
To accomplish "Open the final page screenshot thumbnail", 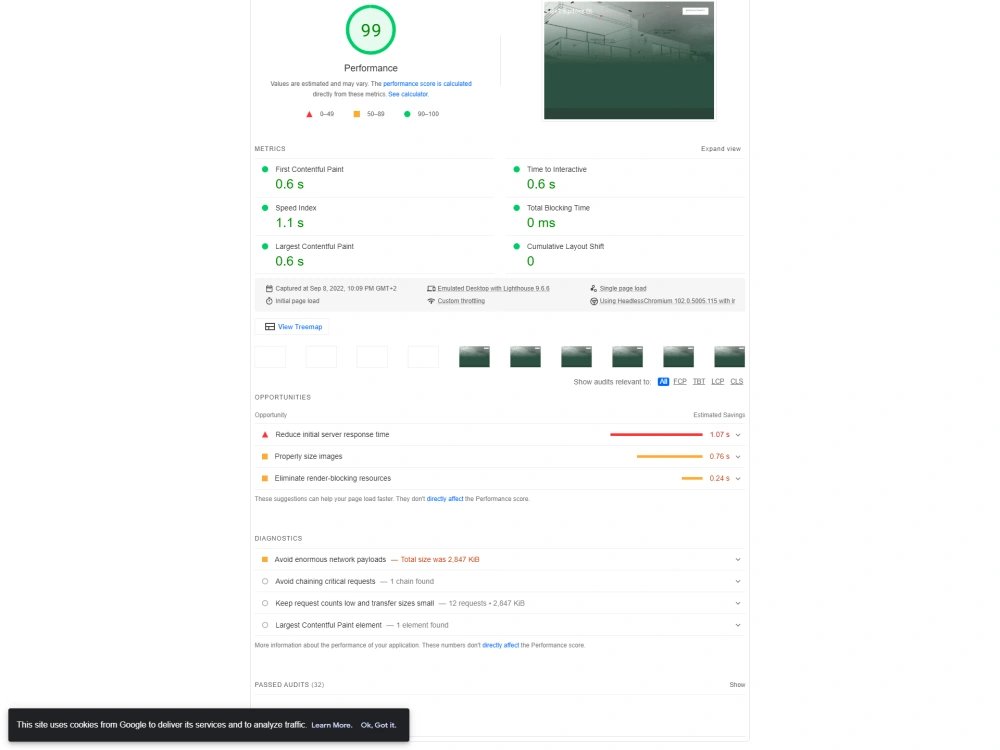I will click(629, 60).
